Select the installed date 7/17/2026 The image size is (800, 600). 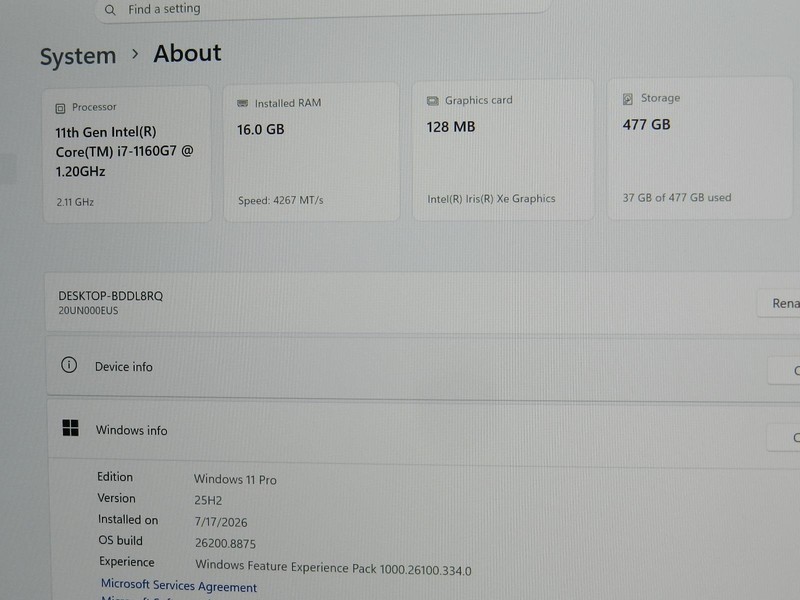[x=221, y=522]
